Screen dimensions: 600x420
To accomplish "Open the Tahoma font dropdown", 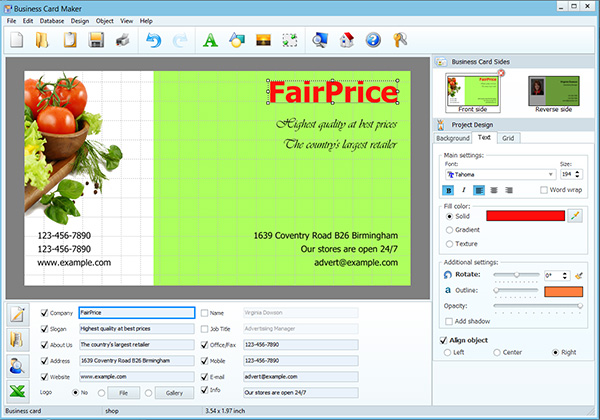I will point(501,174).
